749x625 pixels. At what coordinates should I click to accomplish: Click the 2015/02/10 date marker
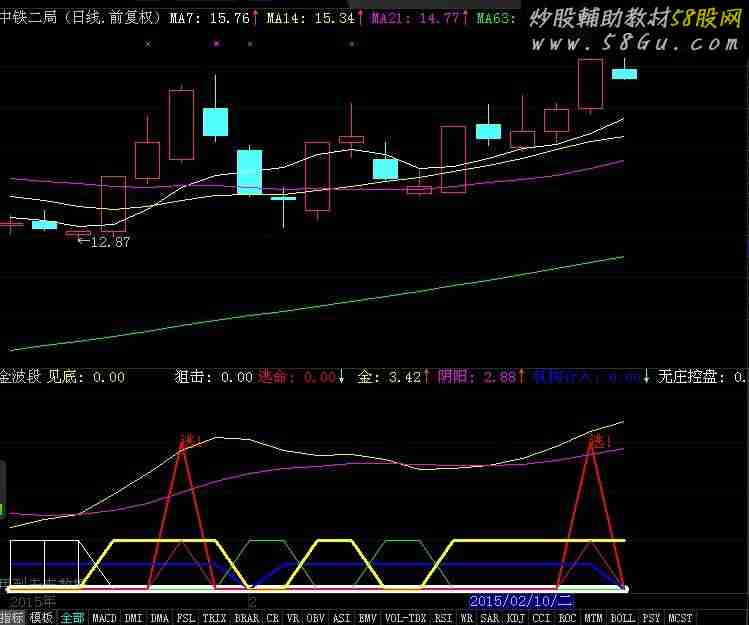520,601
